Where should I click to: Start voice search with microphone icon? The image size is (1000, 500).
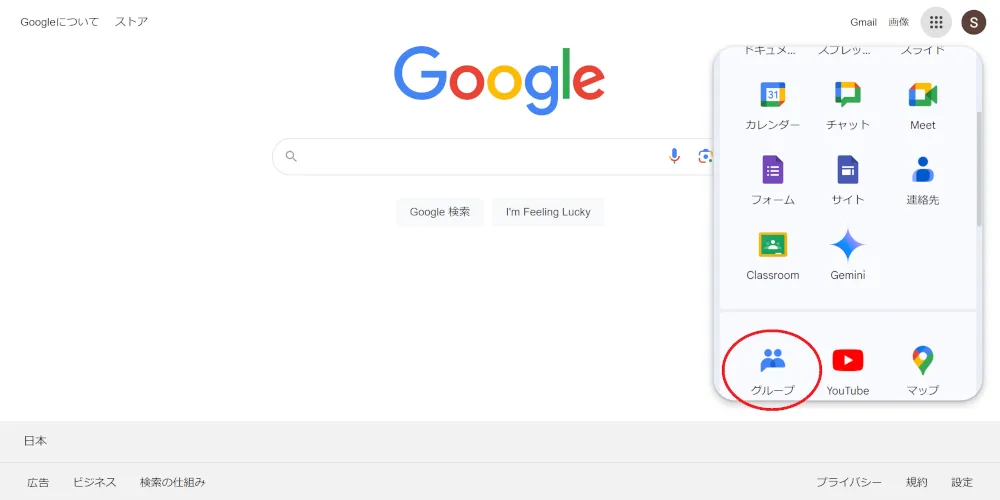point(675,156)
